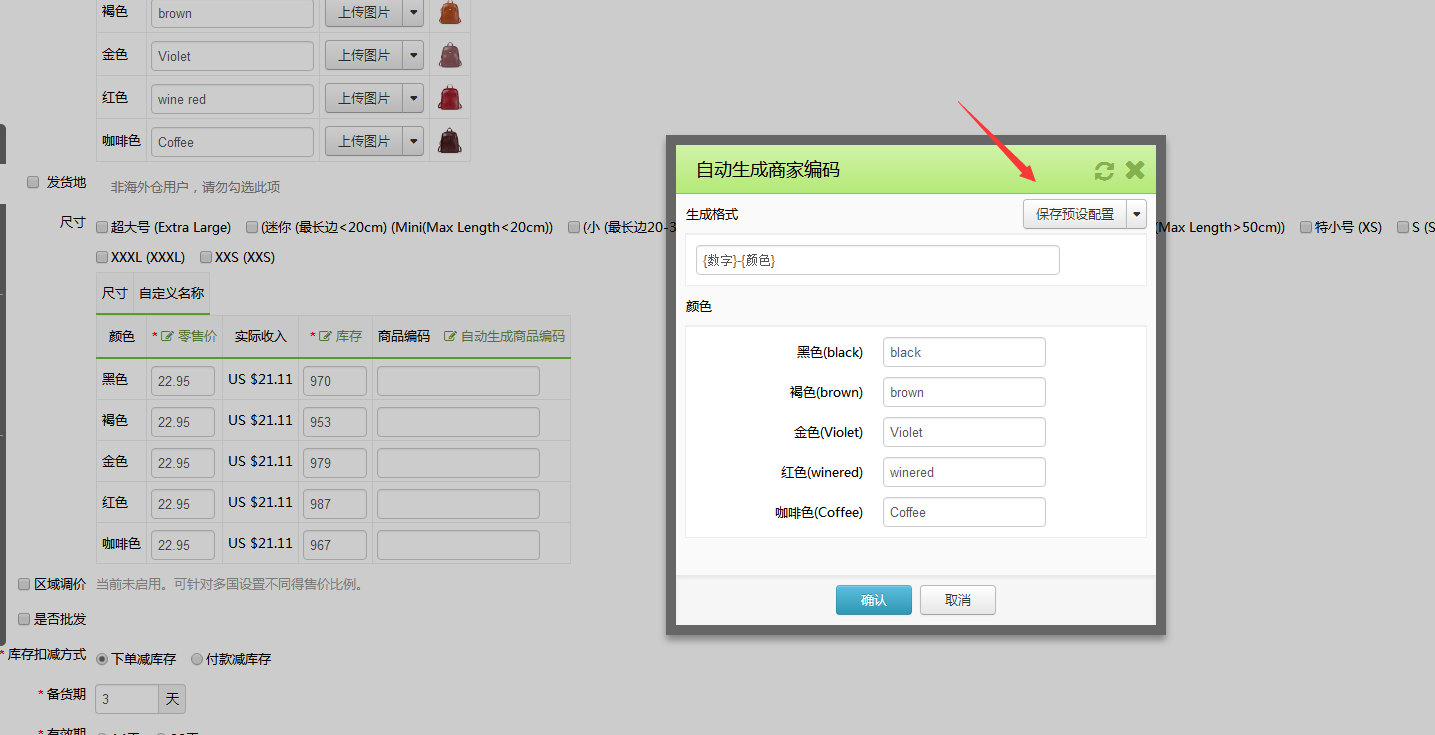The height and width of the screenshot is (735, 1435).
Task: Enable the 区域调价 checkbox
Action: pos(24,584)
